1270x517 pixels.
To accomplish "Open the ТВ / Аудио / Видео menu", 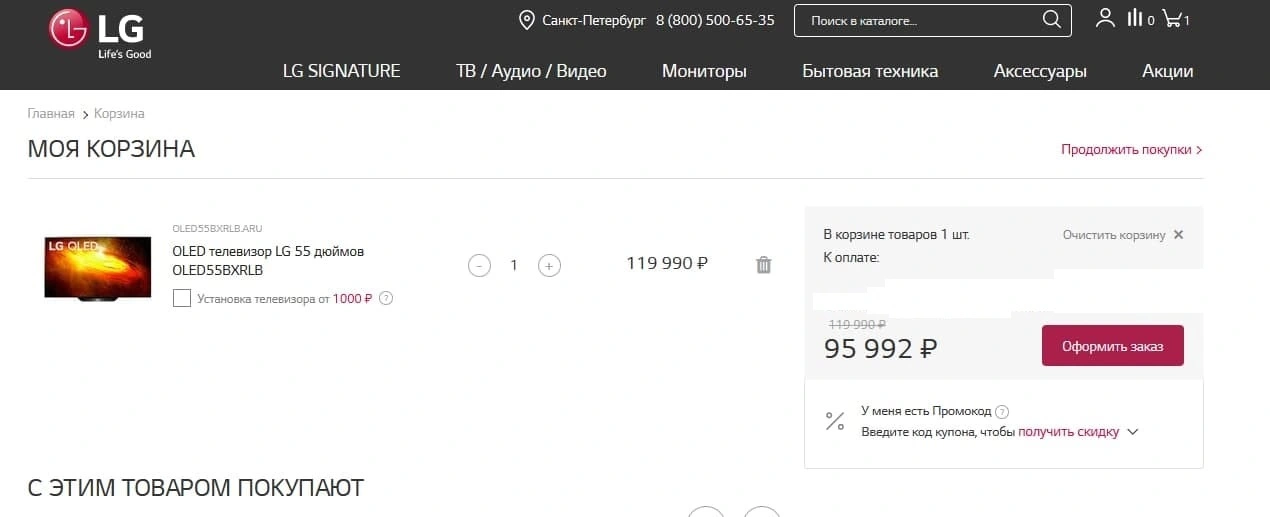I will coord(531,71).
